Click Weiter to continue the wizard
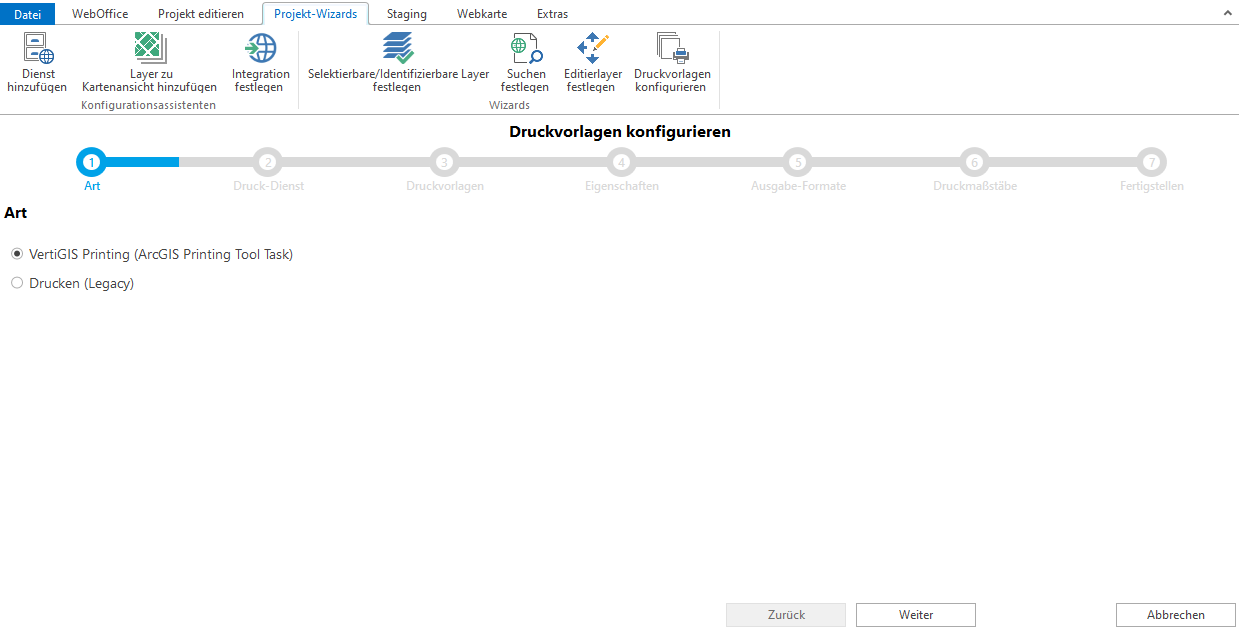The image size is (1239, 631). pos(915,615)
